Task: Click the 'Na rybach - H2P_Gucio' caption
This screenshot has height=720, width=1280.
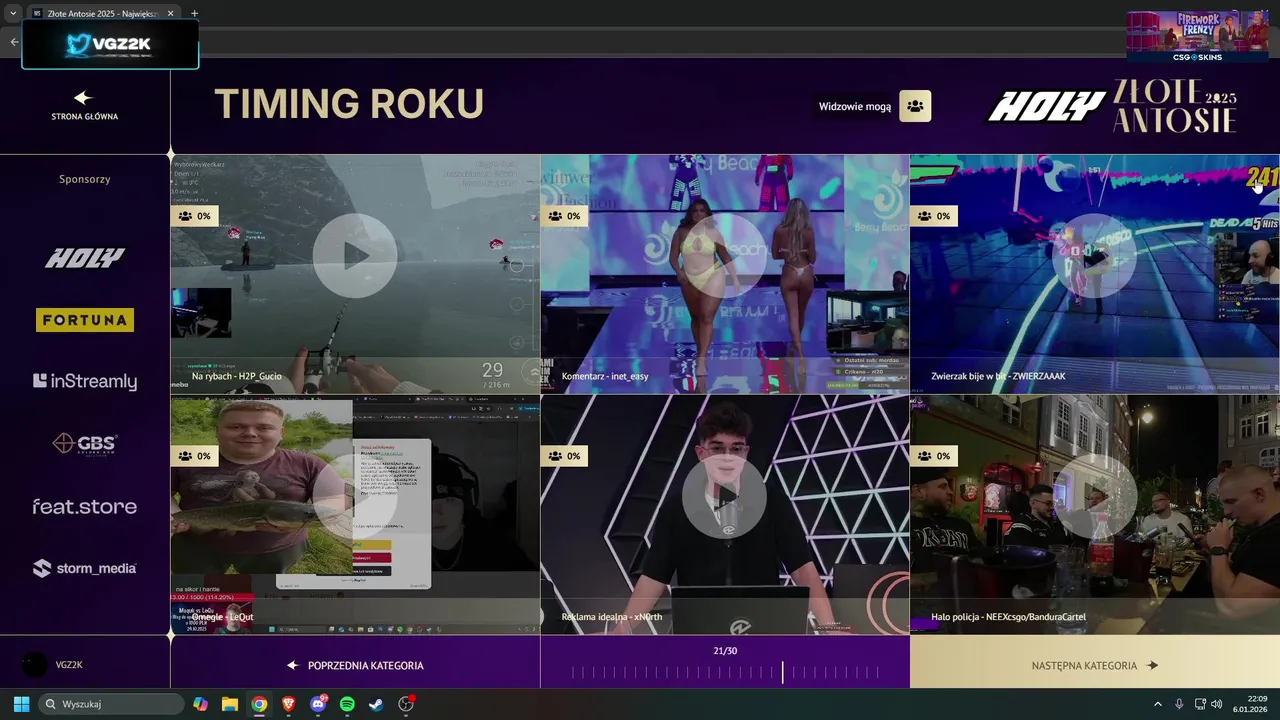Action: (x=237, y=377)
